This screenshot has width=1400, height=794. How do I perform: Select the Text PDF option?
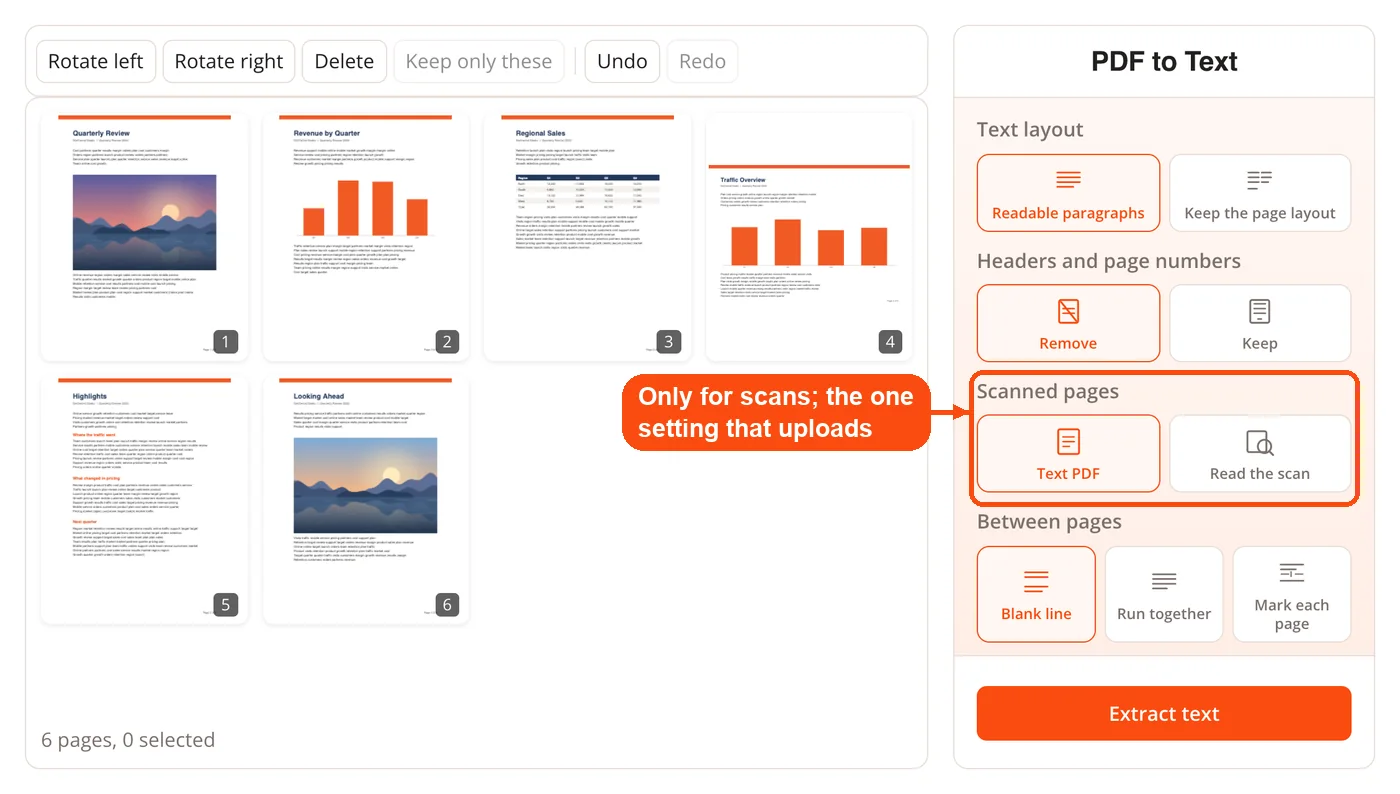click(x=1068, y=454)
